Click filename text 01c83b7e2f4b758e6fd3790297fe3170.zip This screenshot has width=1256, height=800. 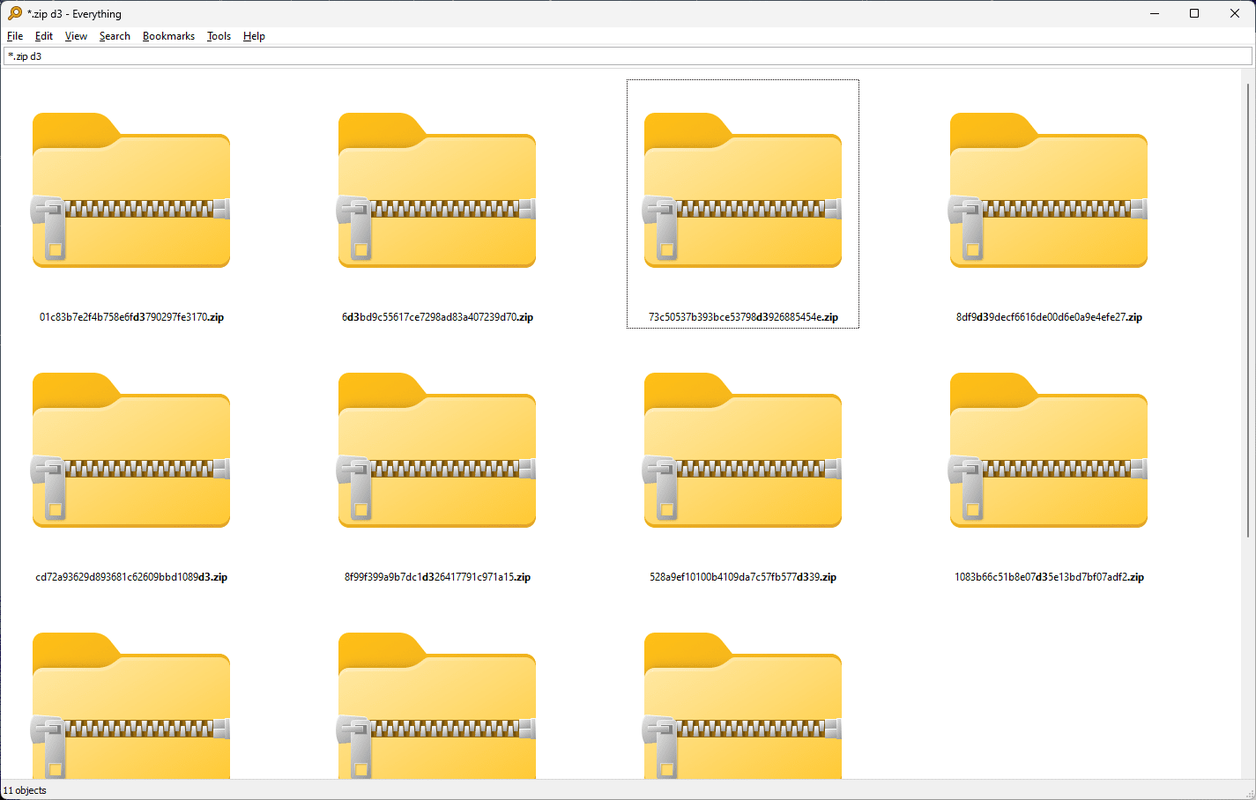131,317
